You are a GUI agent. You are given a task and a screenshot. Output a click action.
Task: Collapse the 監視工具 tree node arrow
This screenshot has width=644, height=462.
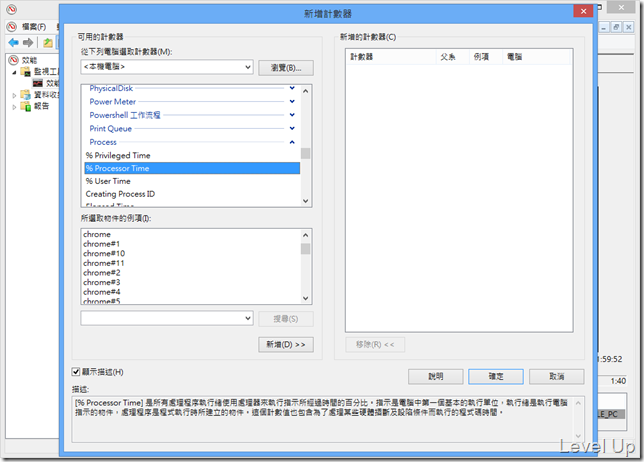click(x=14, y=72)
